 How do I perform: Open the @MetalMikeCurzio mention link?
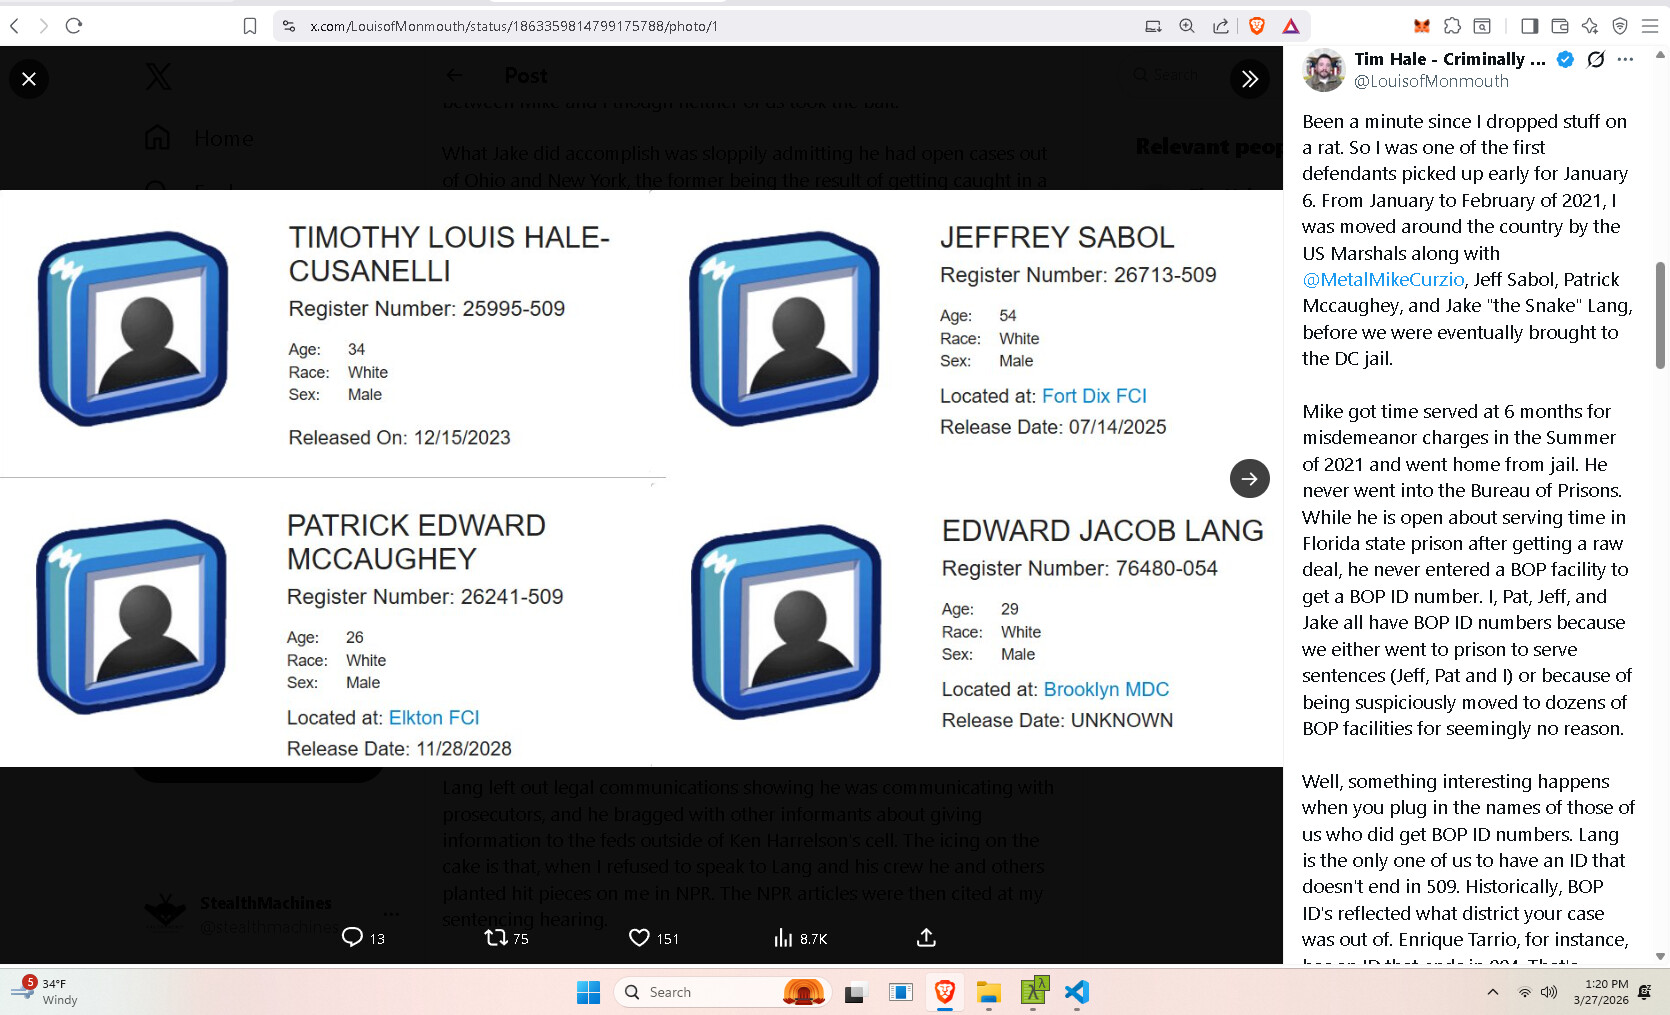(1383, 280)
